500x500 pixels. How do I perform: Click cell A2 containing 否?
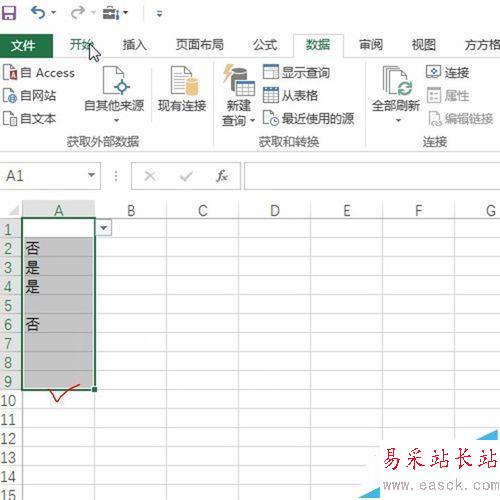click(x=58, y=247)
